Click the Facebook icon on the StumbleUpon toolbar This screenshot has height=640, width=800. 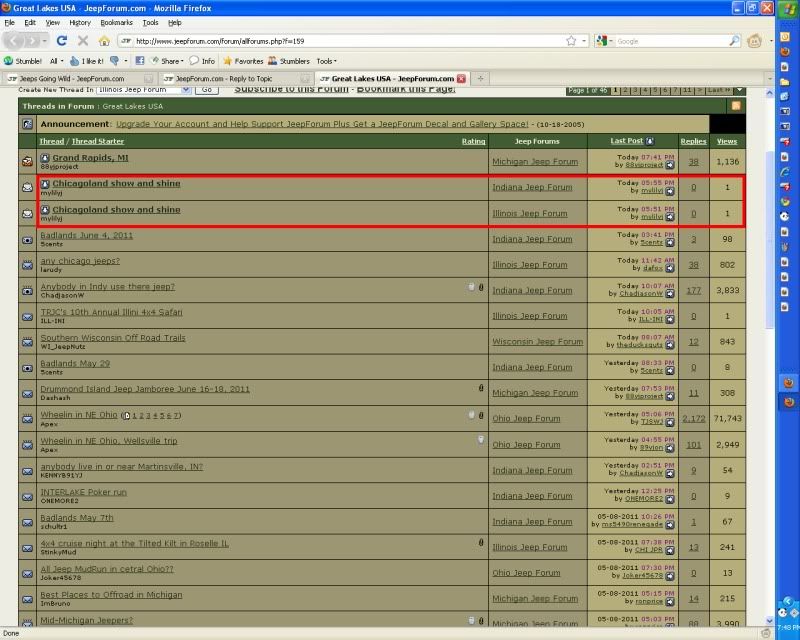139,61
